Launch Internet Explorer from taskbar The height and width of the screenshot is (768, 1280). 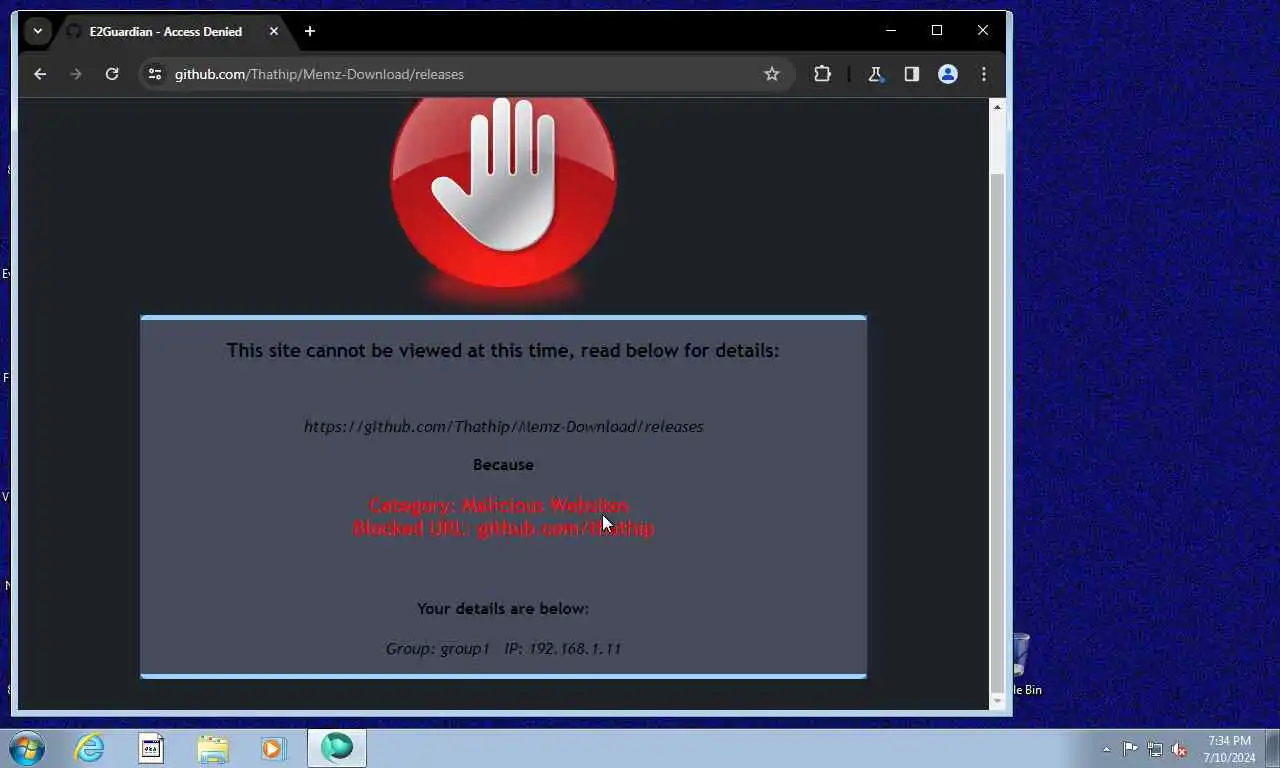click(89, 748)
